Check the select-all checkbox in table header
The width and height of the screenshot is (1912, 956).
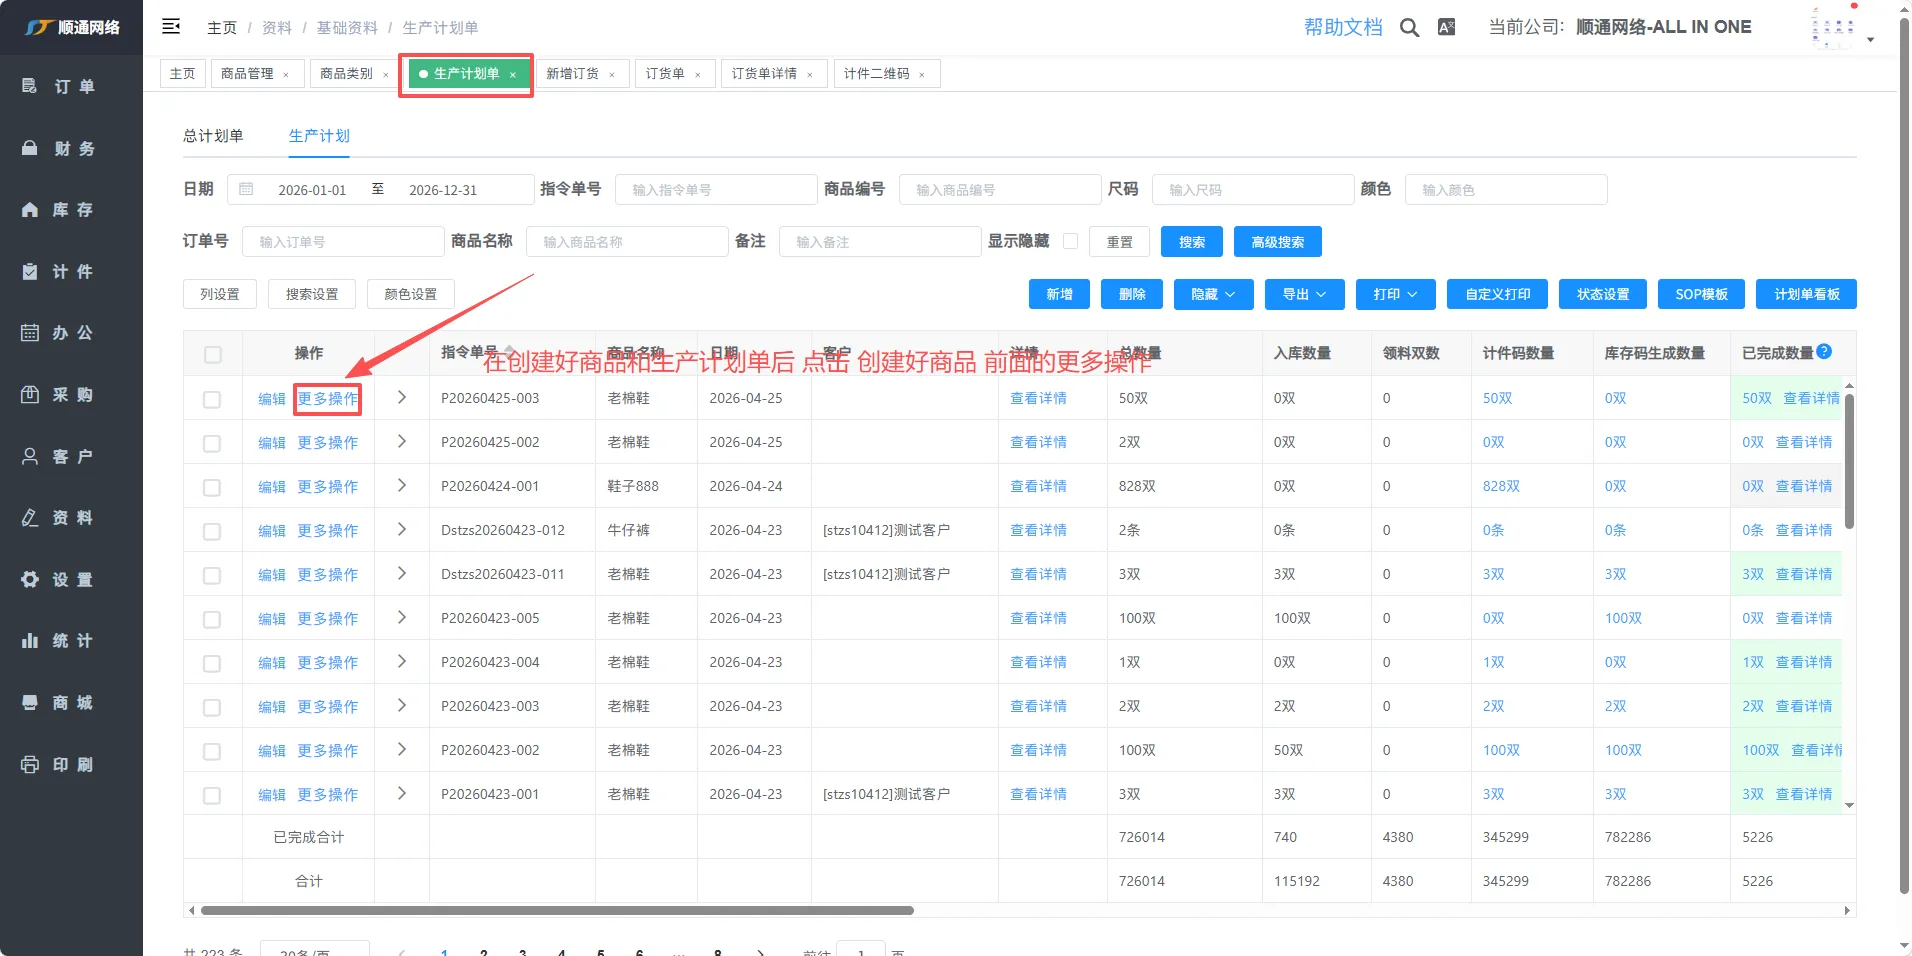point(212,354)
